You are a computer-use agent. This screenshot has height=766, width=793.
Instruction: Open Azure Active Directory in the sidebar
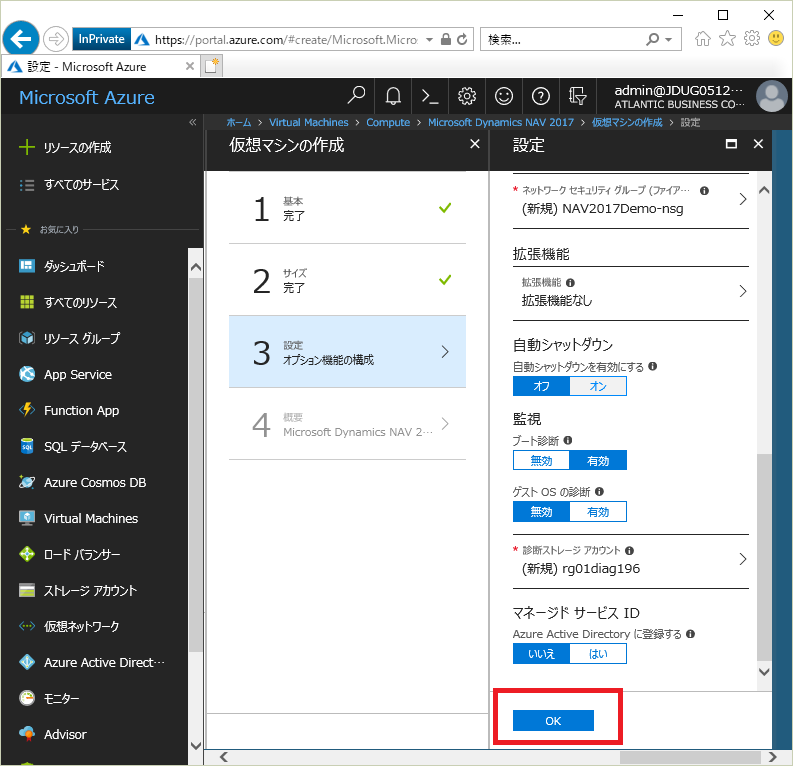tap(94, 662)
